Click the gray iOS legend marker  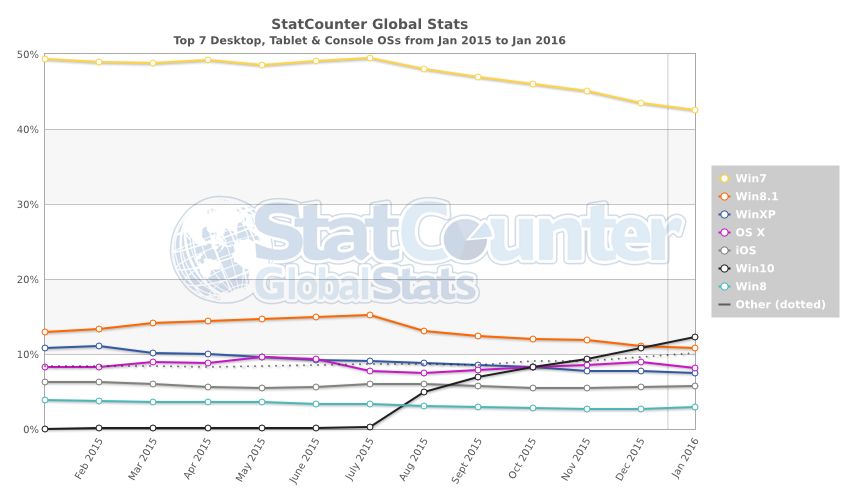[x=724, y=250]
